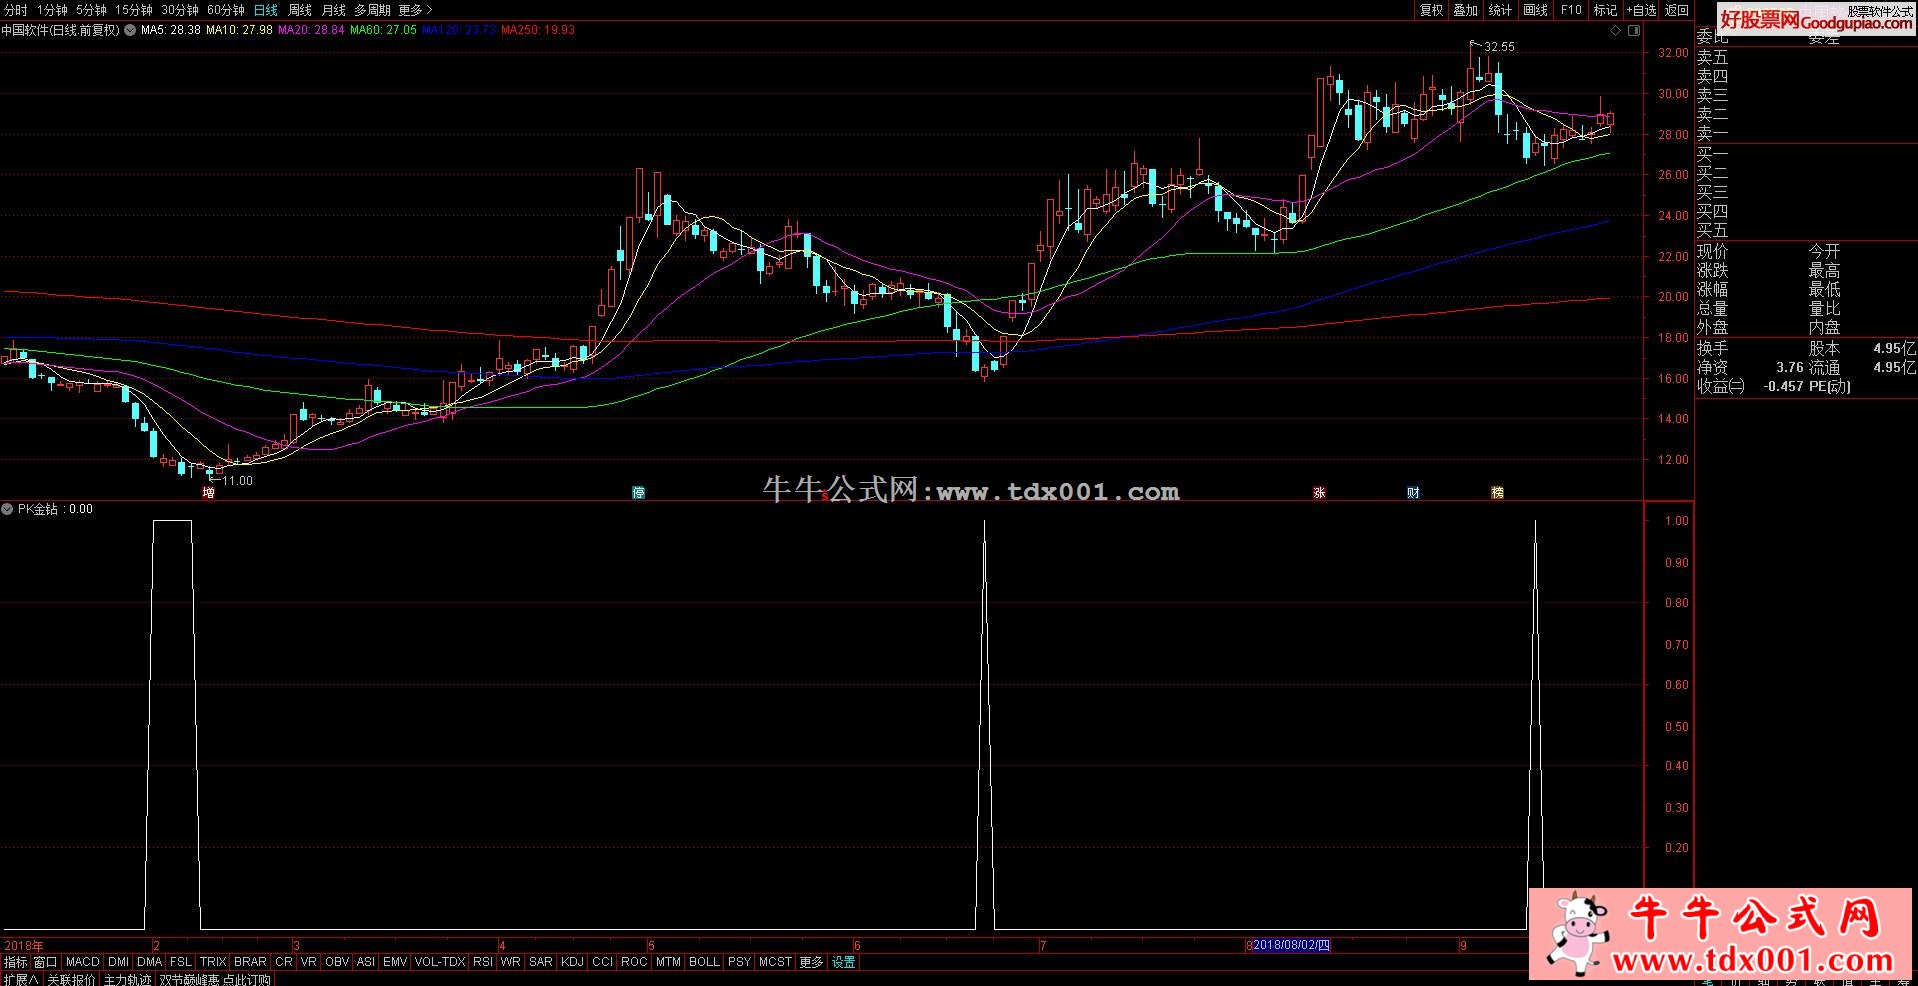Image resolution: width=1918 pixels, height=986 pixels.
Task: Add stock with +自选
Action: 1641,10
